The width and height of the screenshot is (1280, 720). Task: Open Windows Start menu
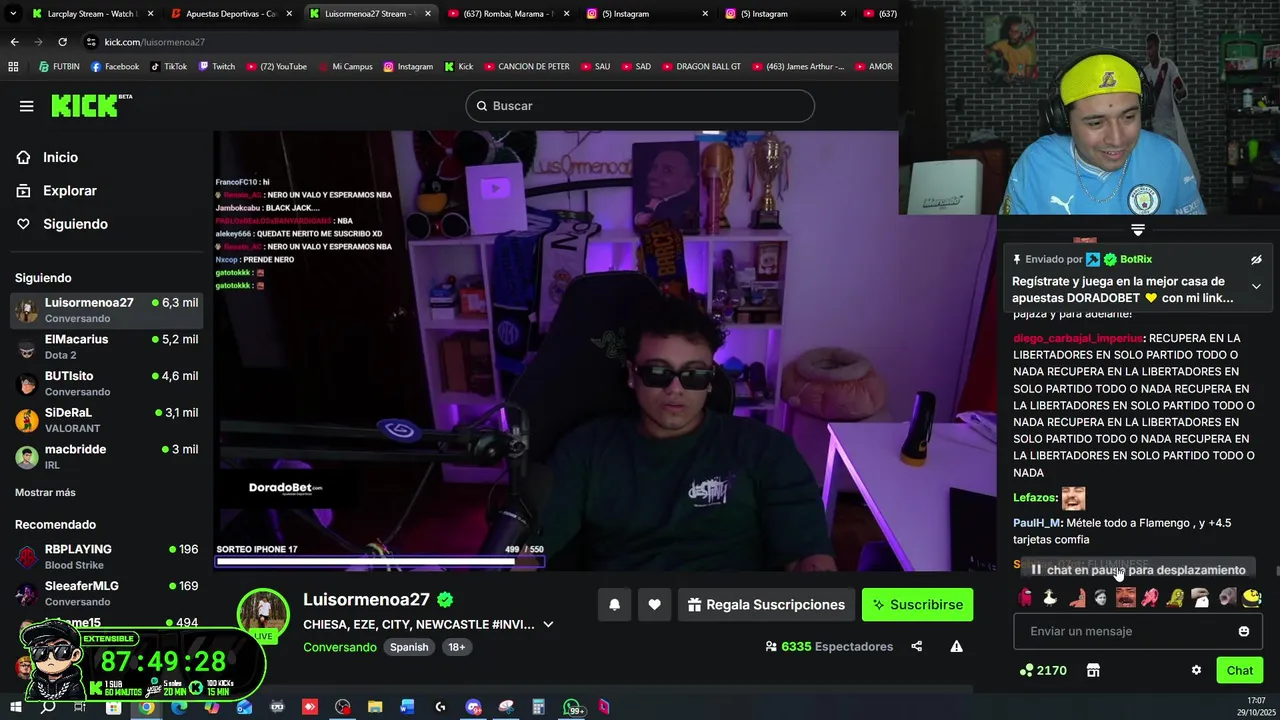pos(15,708)
